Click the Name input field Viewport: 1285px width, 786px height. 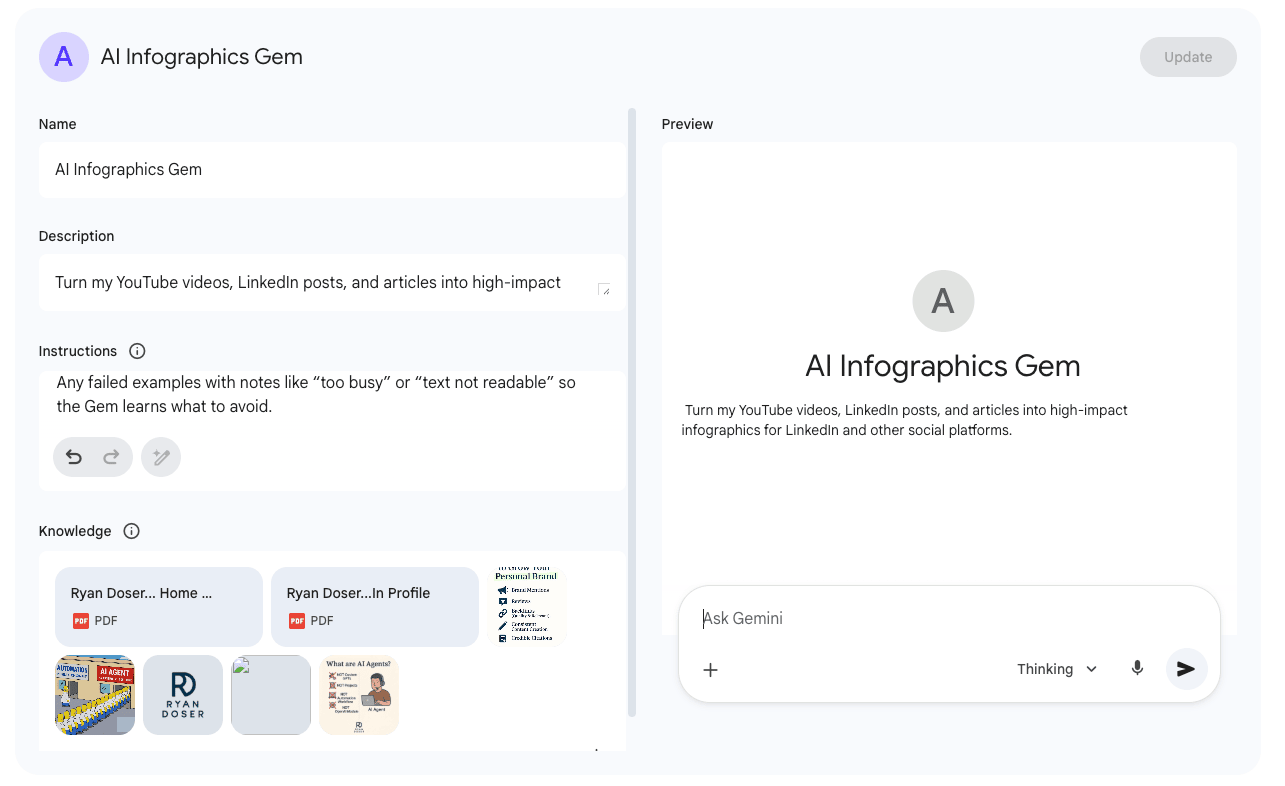pos(332,170)
